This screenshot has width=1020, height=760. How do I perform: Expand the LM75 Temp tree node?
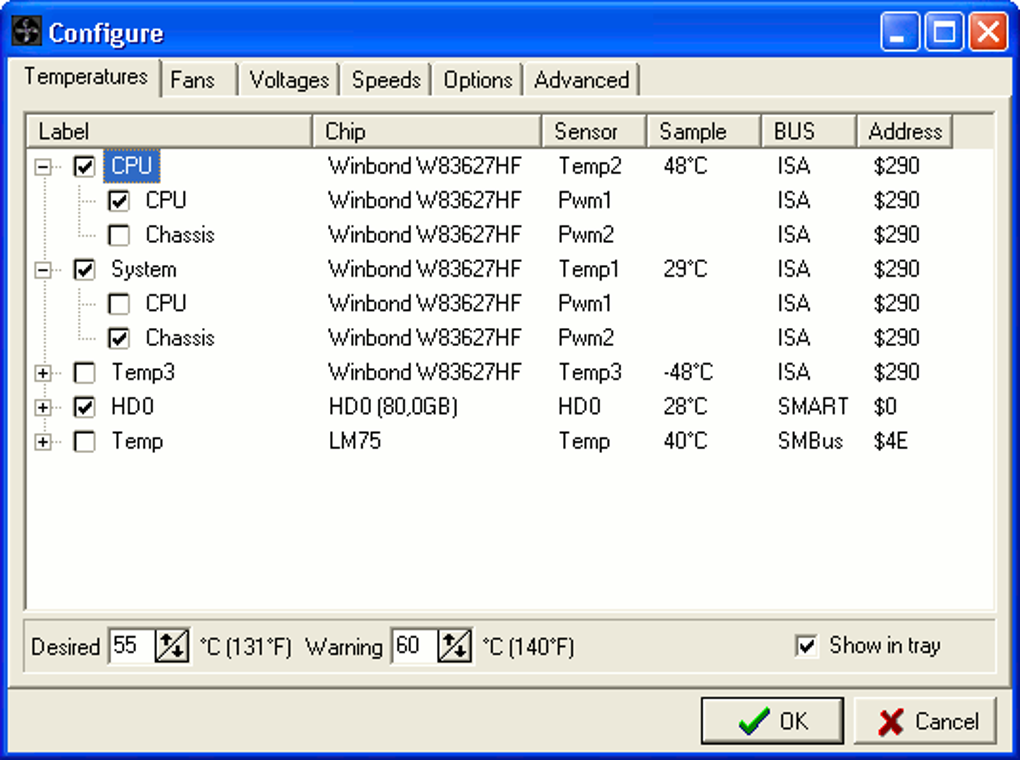(43, 442)
